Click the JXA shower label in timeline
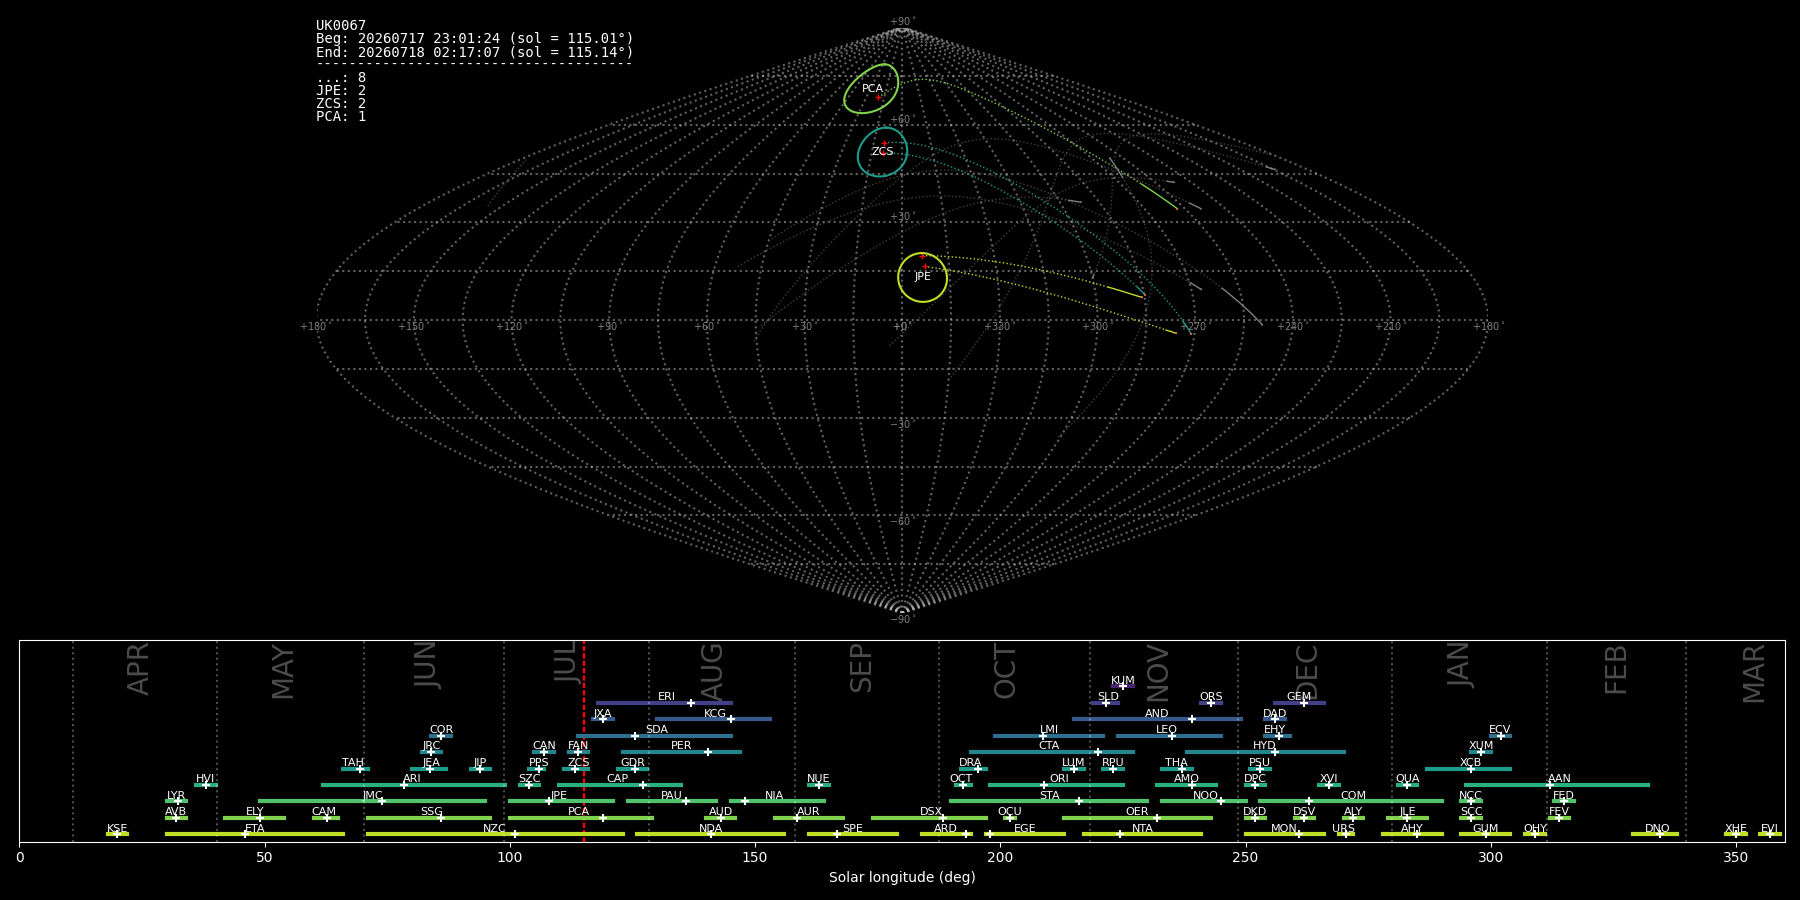Screen dimensions: 1800x900 [602, 714]
